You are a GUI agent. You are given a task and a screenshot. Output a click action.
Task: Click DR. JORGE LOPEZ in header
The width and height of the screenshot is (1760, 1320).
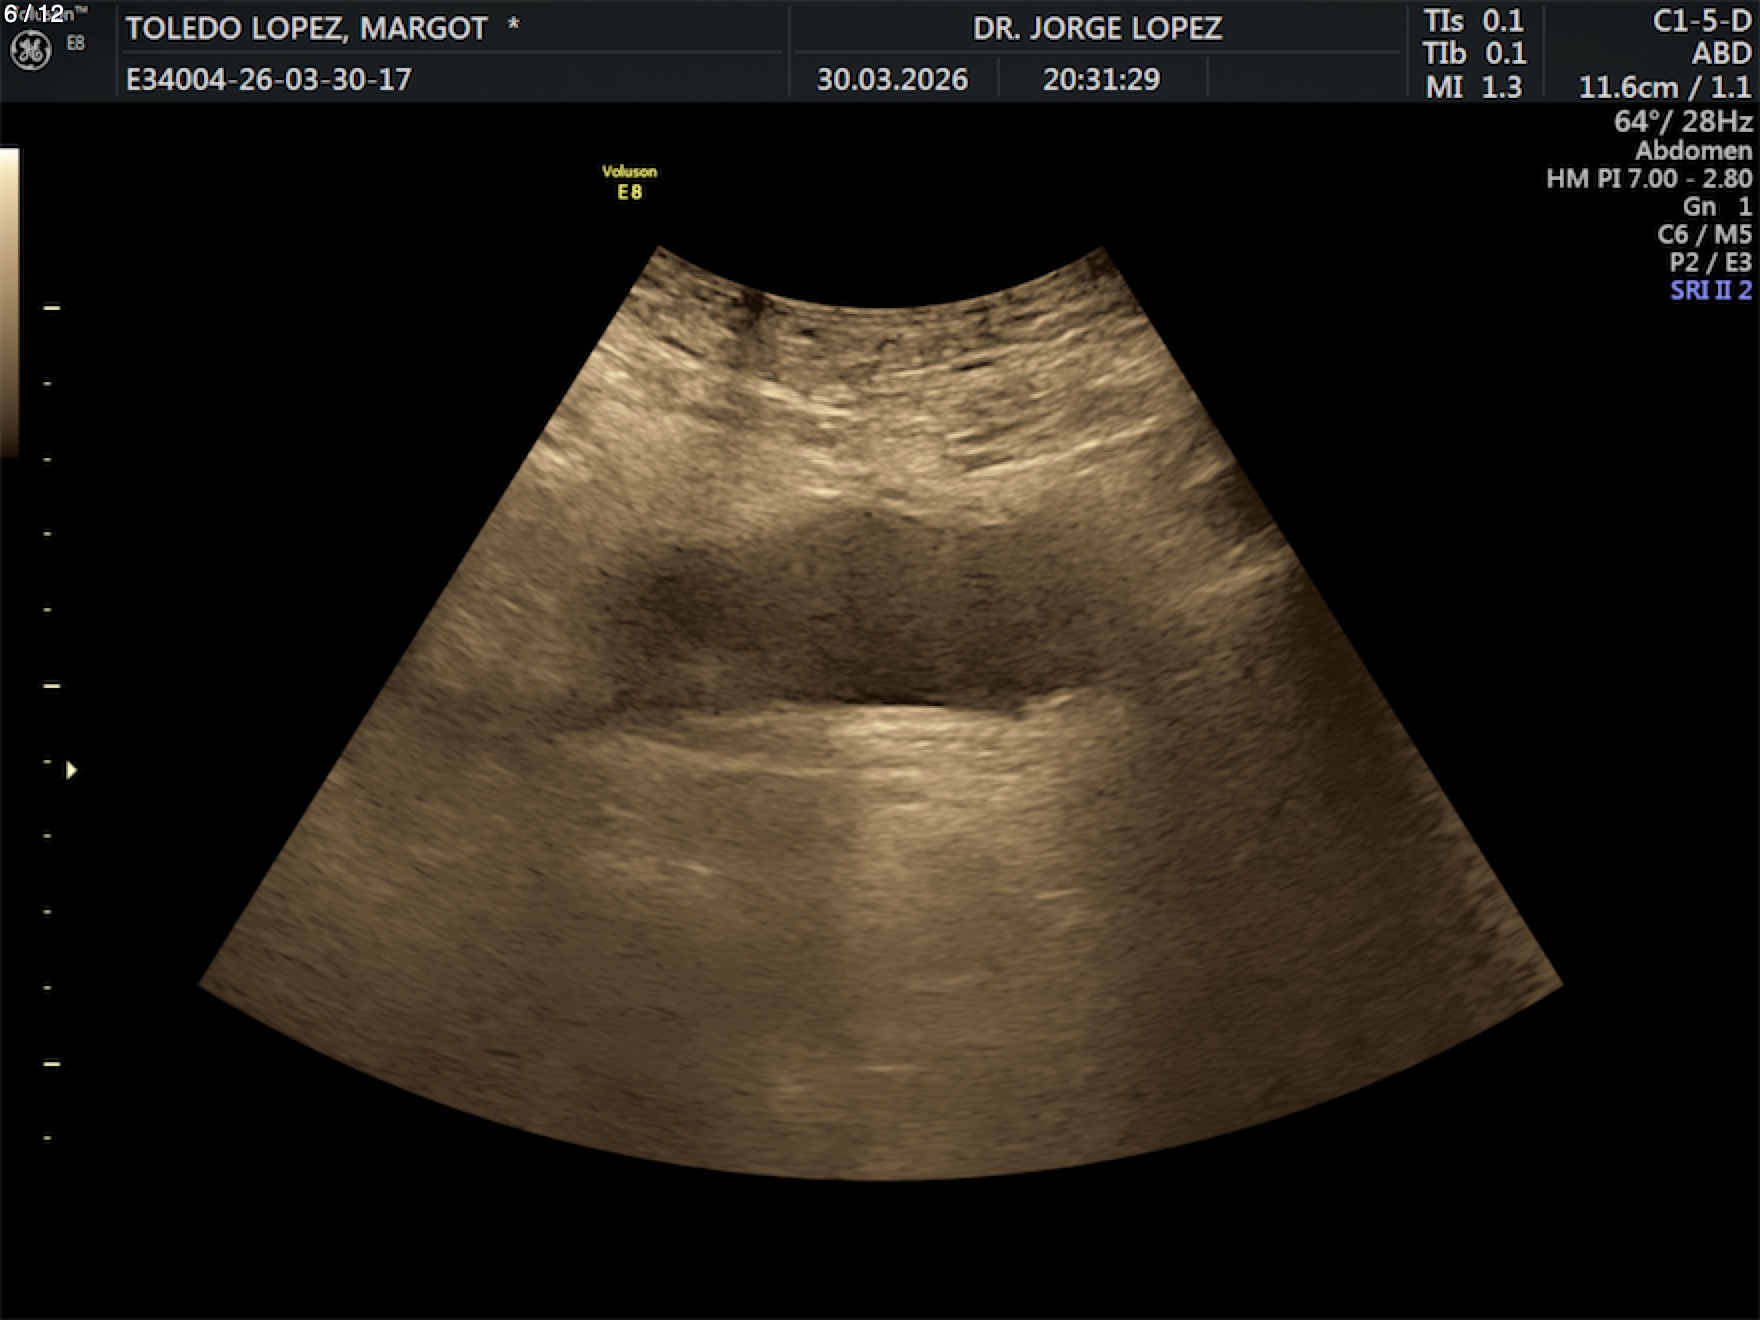tap(1097, 28)
